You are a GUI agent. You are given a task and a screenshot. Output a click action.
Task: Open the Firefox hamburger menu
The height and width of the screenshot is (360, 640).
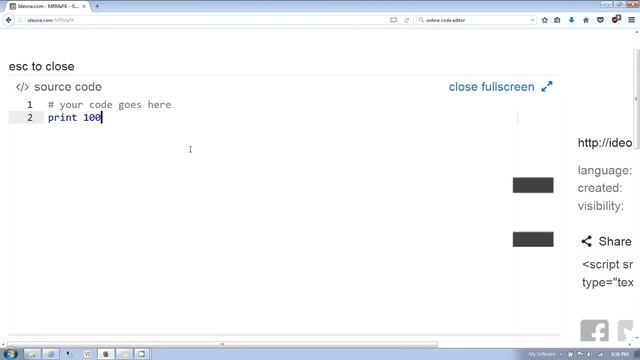pos(631,20)
